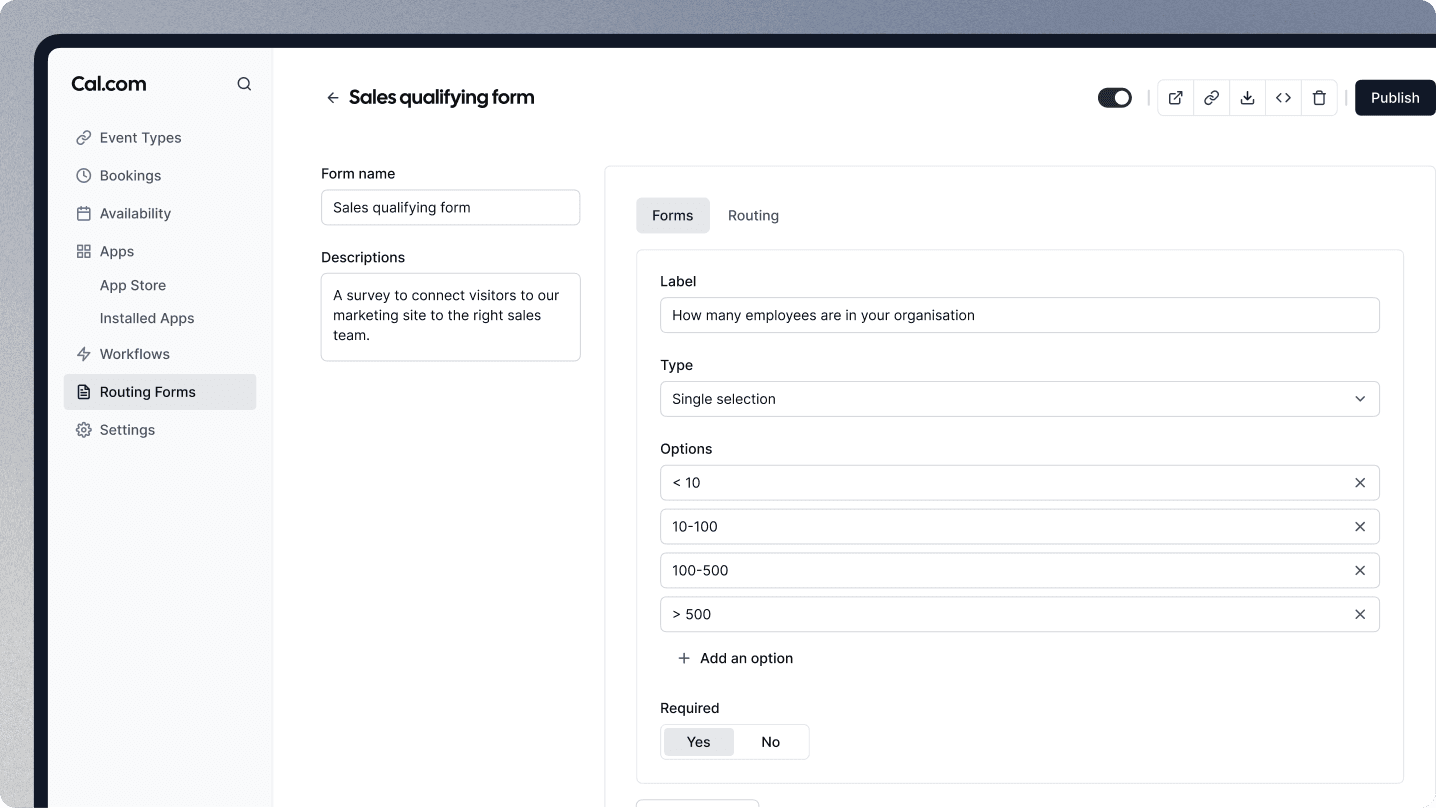Set Required to Yes
This screenshot has height=808, width=1436.
point(699,742)
